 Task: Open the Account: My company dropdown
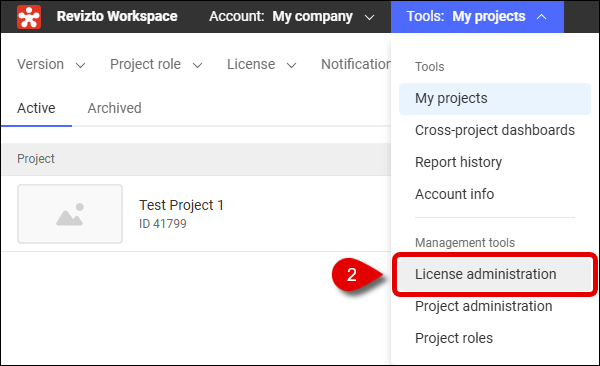coord(292,16)
